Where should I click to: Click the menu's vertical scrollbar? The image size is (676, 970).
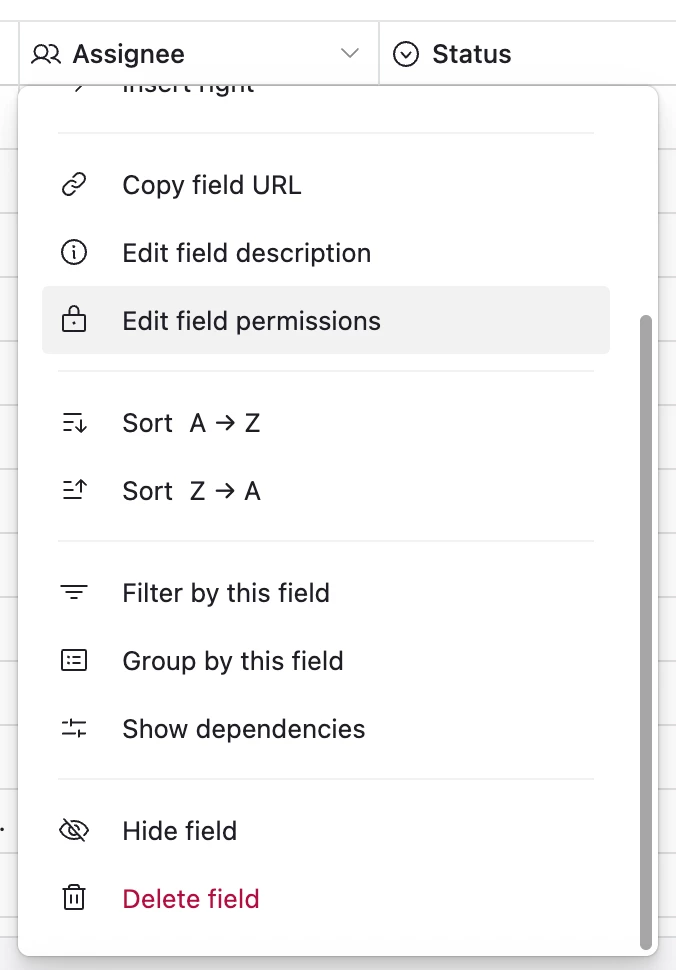pyautogui.click(x=646, y=630)
